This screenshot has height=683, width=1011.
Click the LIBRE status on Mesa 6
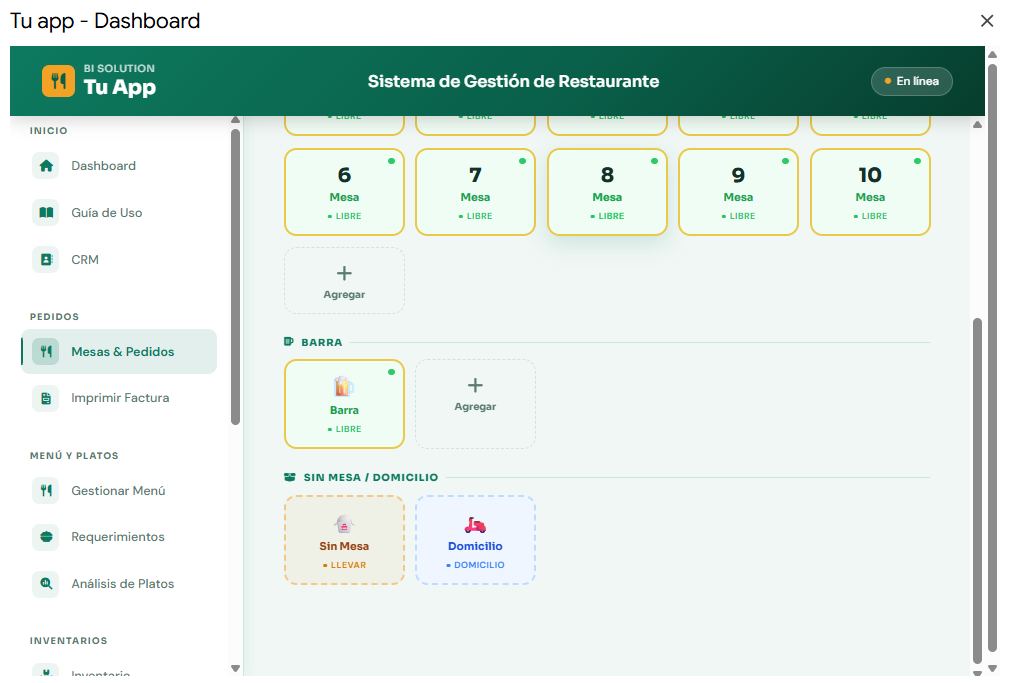click(x=344, y=216)
